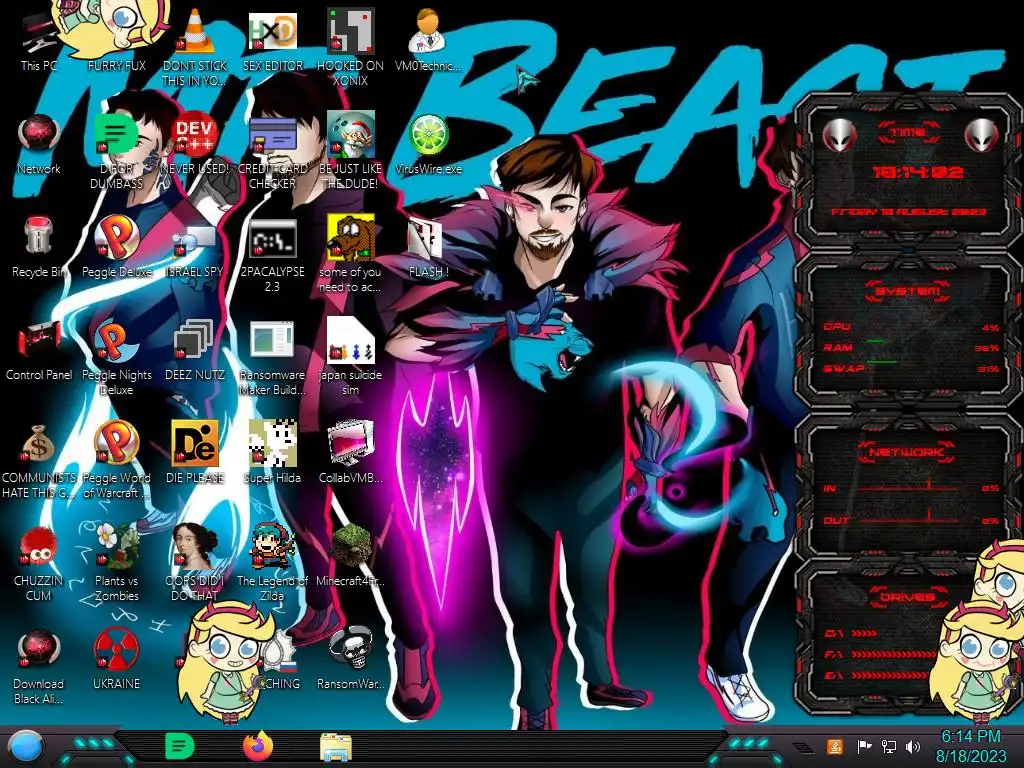1024x768 pixels.
Task: Open the green chat-bubble icon on desktop
Action: (117, 135)
